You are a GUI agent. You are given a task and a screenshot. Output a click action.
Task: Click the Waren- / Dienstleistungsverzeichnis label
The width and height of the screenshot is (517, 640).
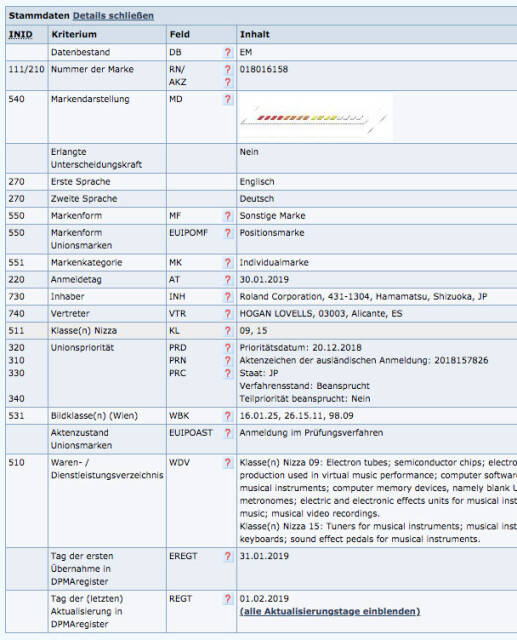click(x=107, y=469)
